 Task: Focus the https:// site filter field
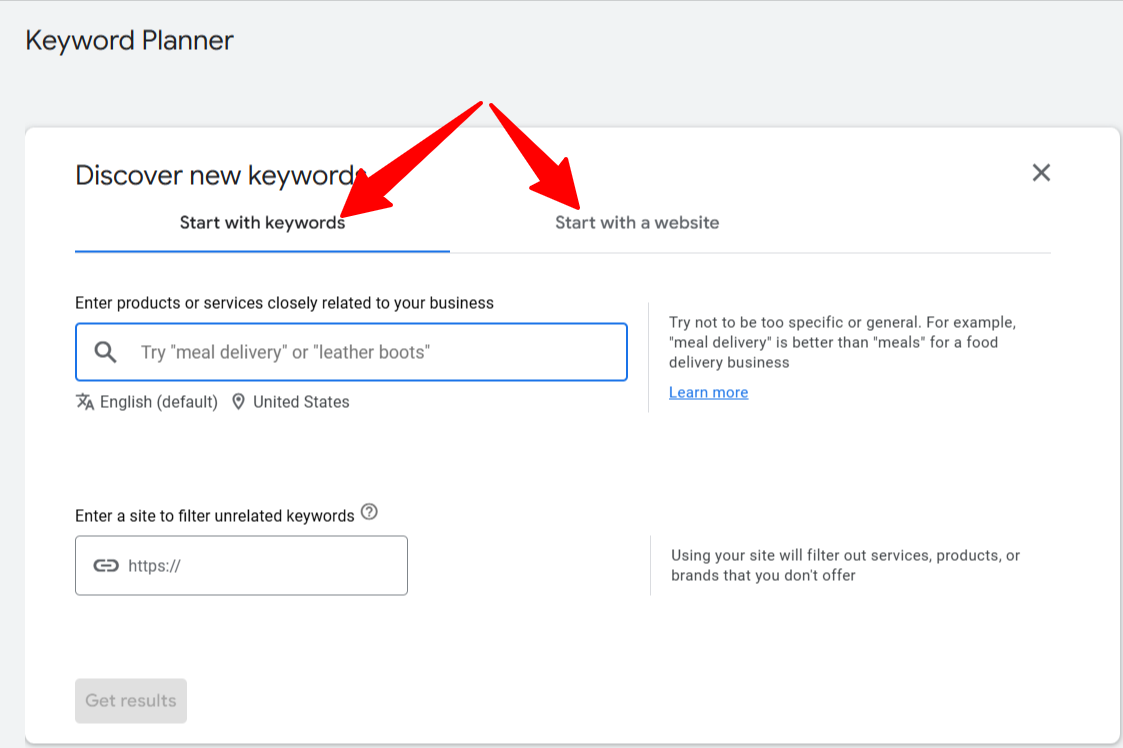[x=241, y=565]
